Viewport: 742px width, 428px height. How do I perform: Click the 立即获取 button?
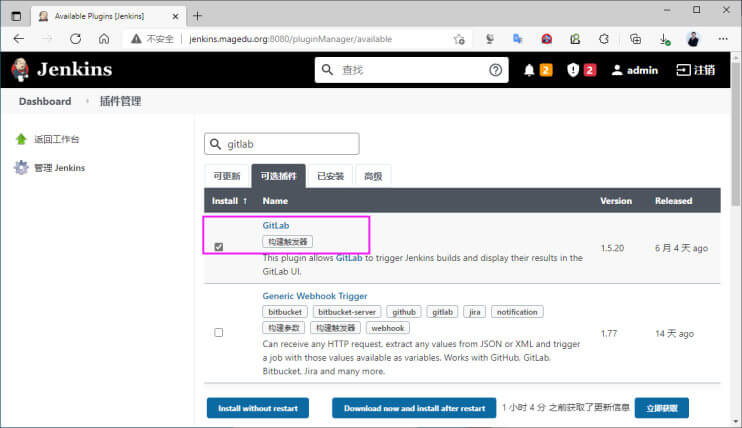(x=662, y=408)
